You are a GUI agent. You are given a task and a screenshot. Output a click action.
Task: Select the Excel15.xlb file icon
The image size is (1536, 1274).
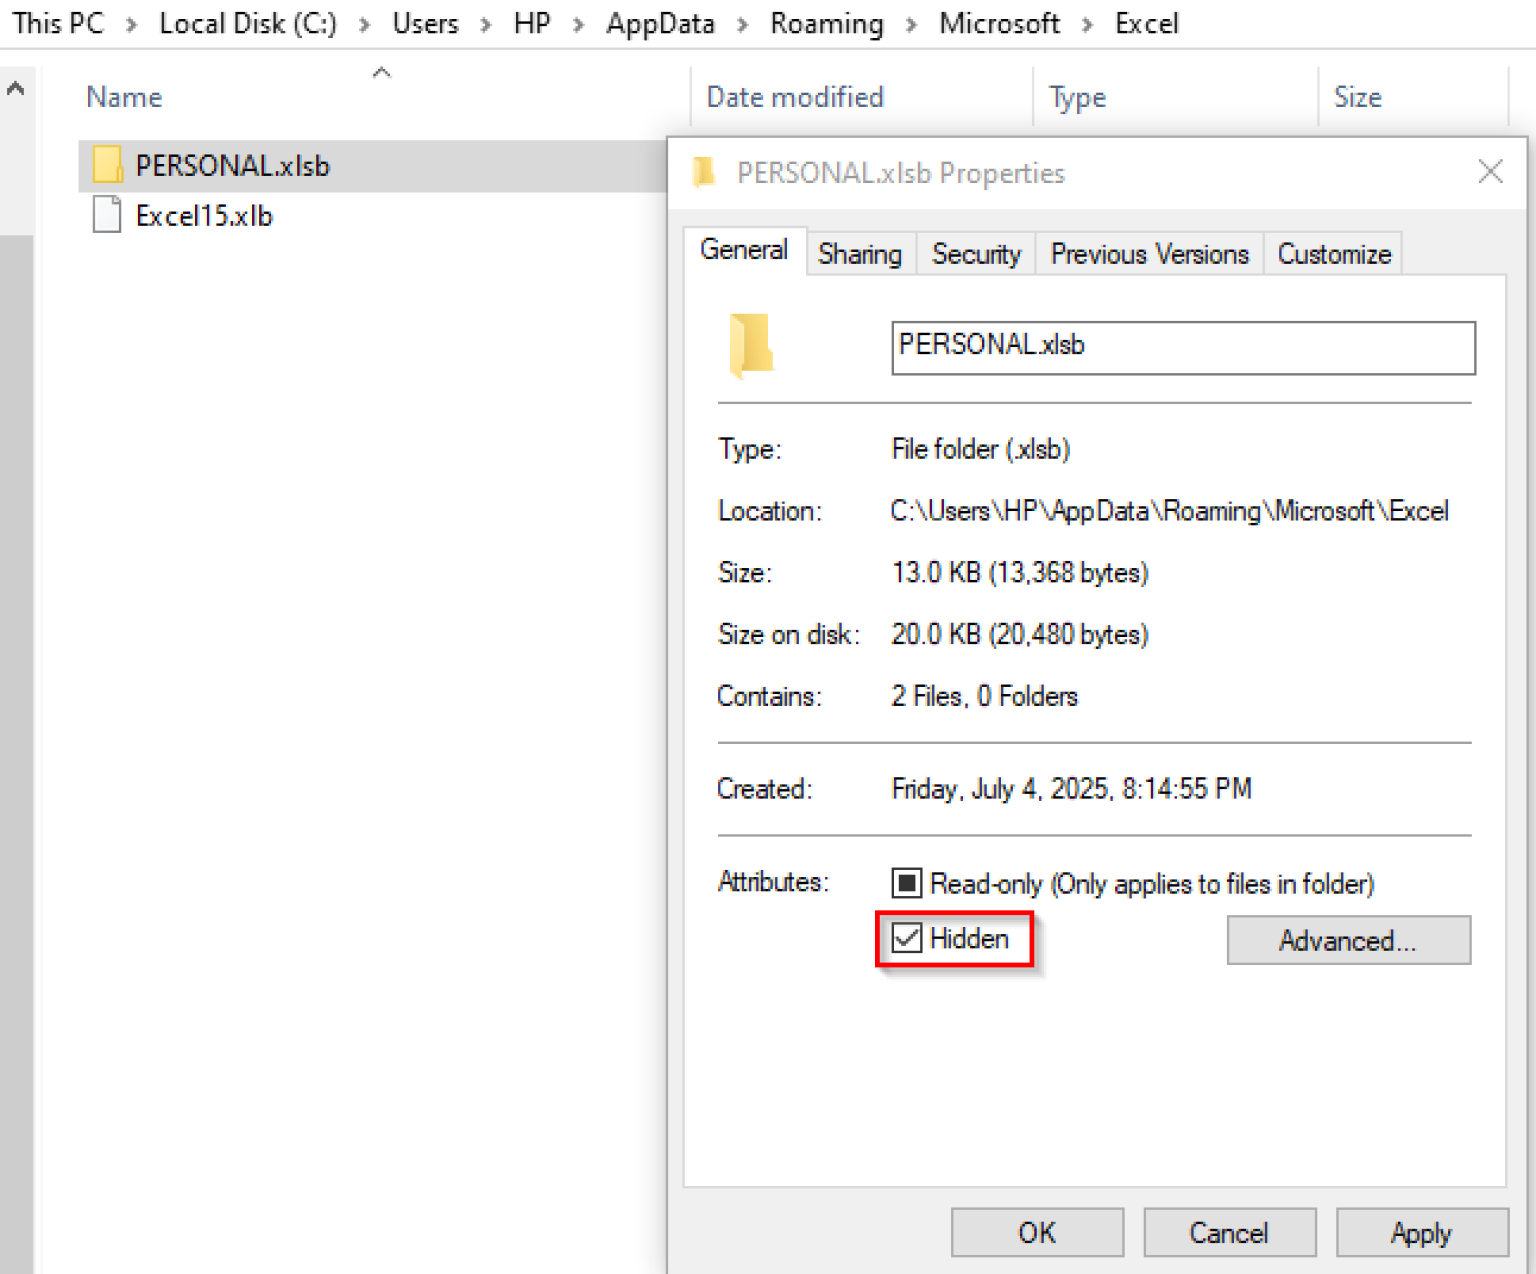(105, 214)
